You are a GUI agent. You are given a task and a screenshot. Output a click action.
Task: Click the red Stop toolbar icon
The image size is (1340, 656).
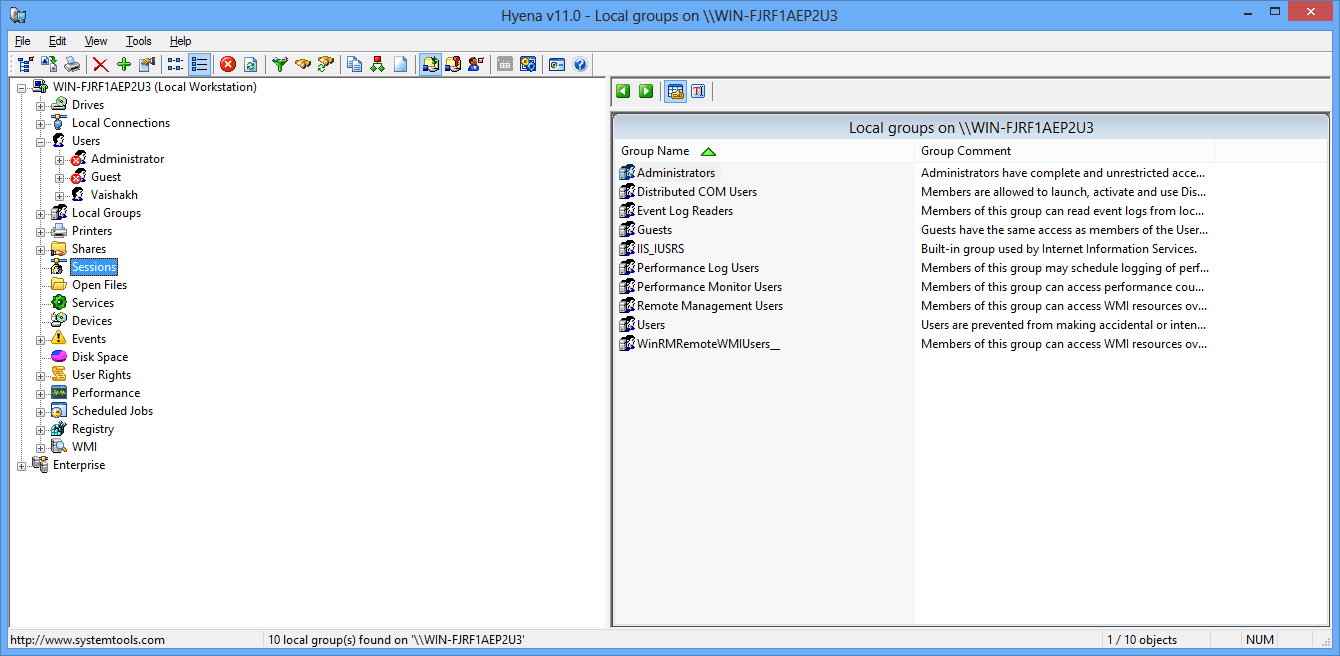pyautogui.click(x=227, y=64)
